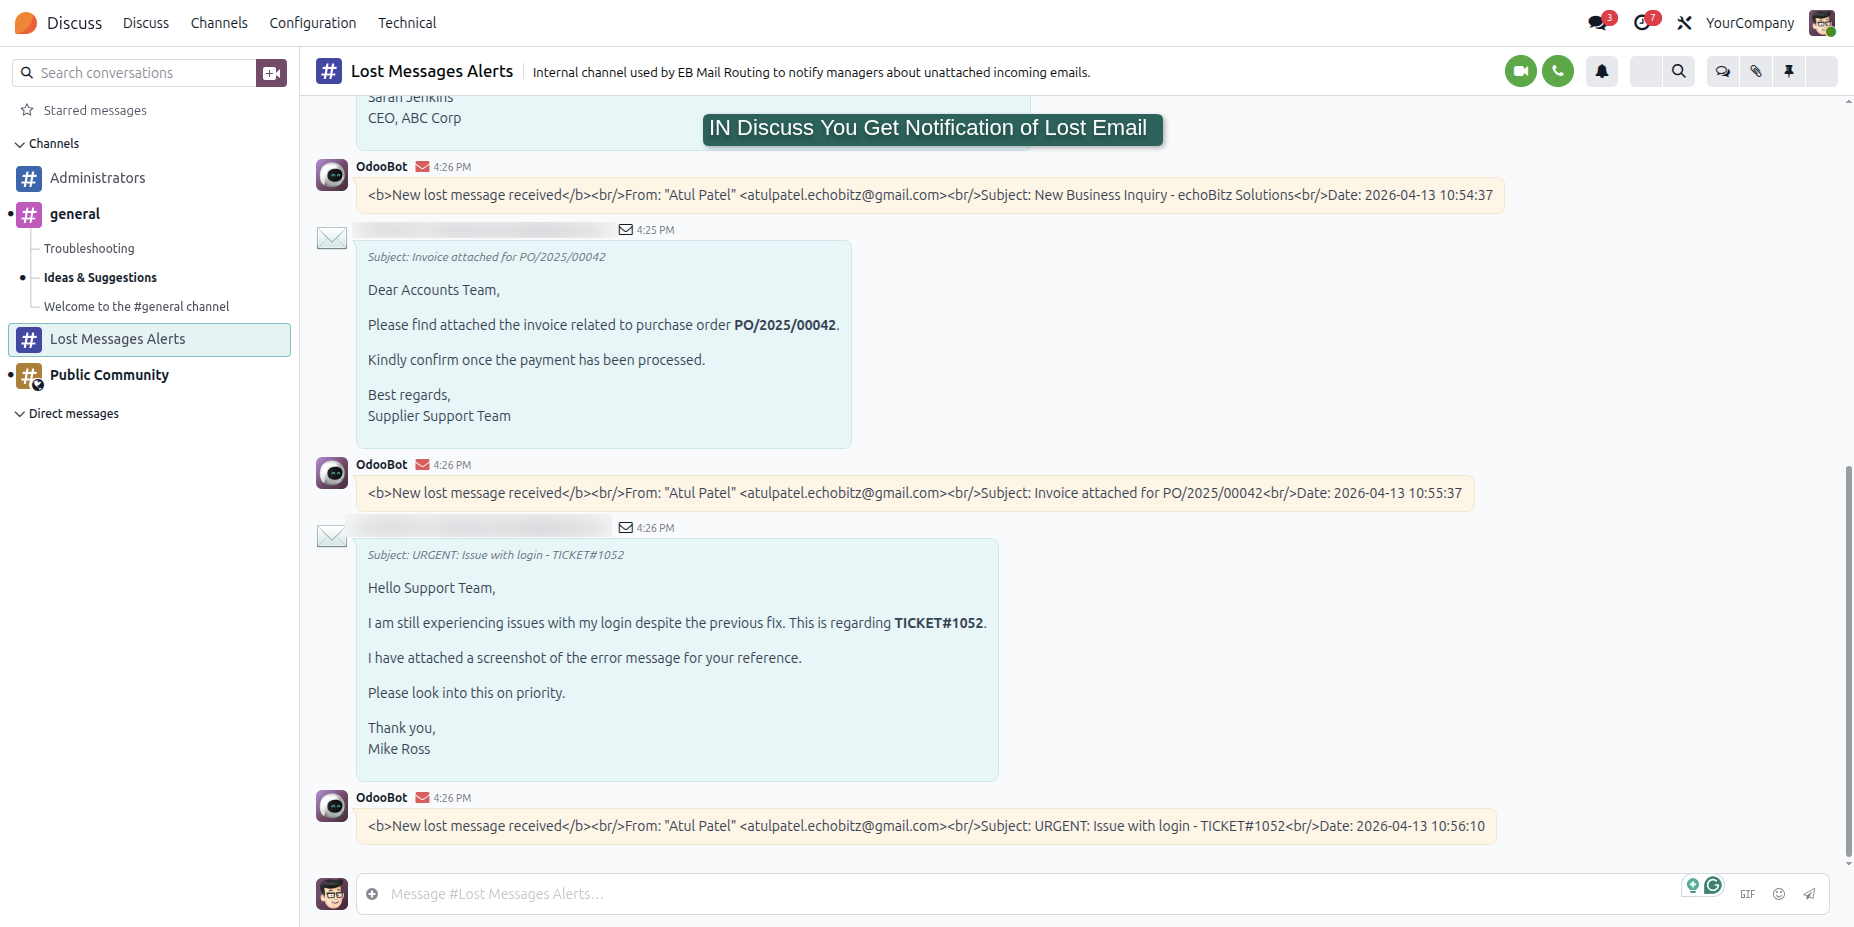Show threads using the chat bubbles icon

[1723, 71]
